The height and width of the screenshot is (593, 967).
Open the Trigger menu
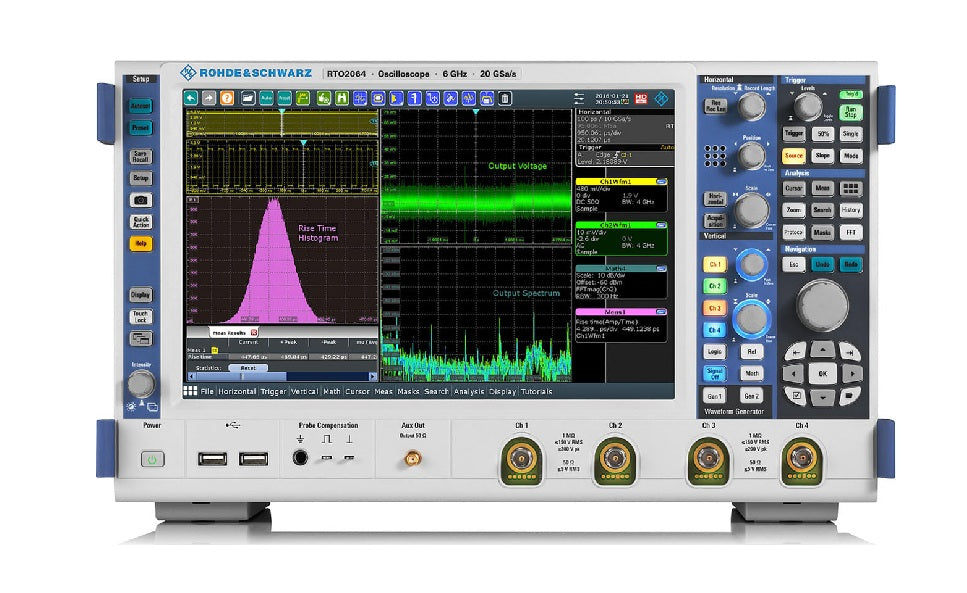(273, 391)
